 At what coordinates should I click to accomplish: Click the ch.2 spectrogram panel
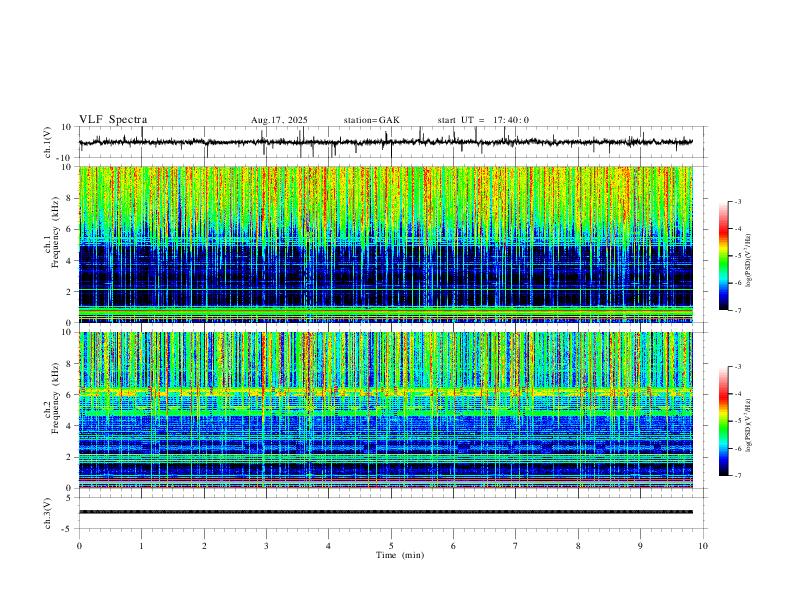[x=386, y=410]
